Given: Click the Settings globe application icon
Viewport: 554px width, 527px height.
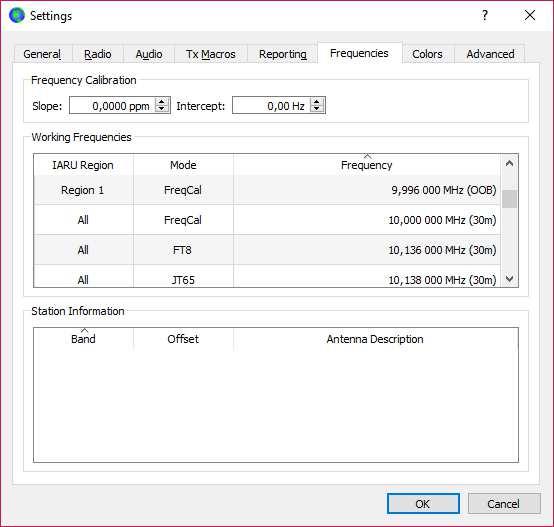Looking at the screenshot, I should tap(17, 16).
